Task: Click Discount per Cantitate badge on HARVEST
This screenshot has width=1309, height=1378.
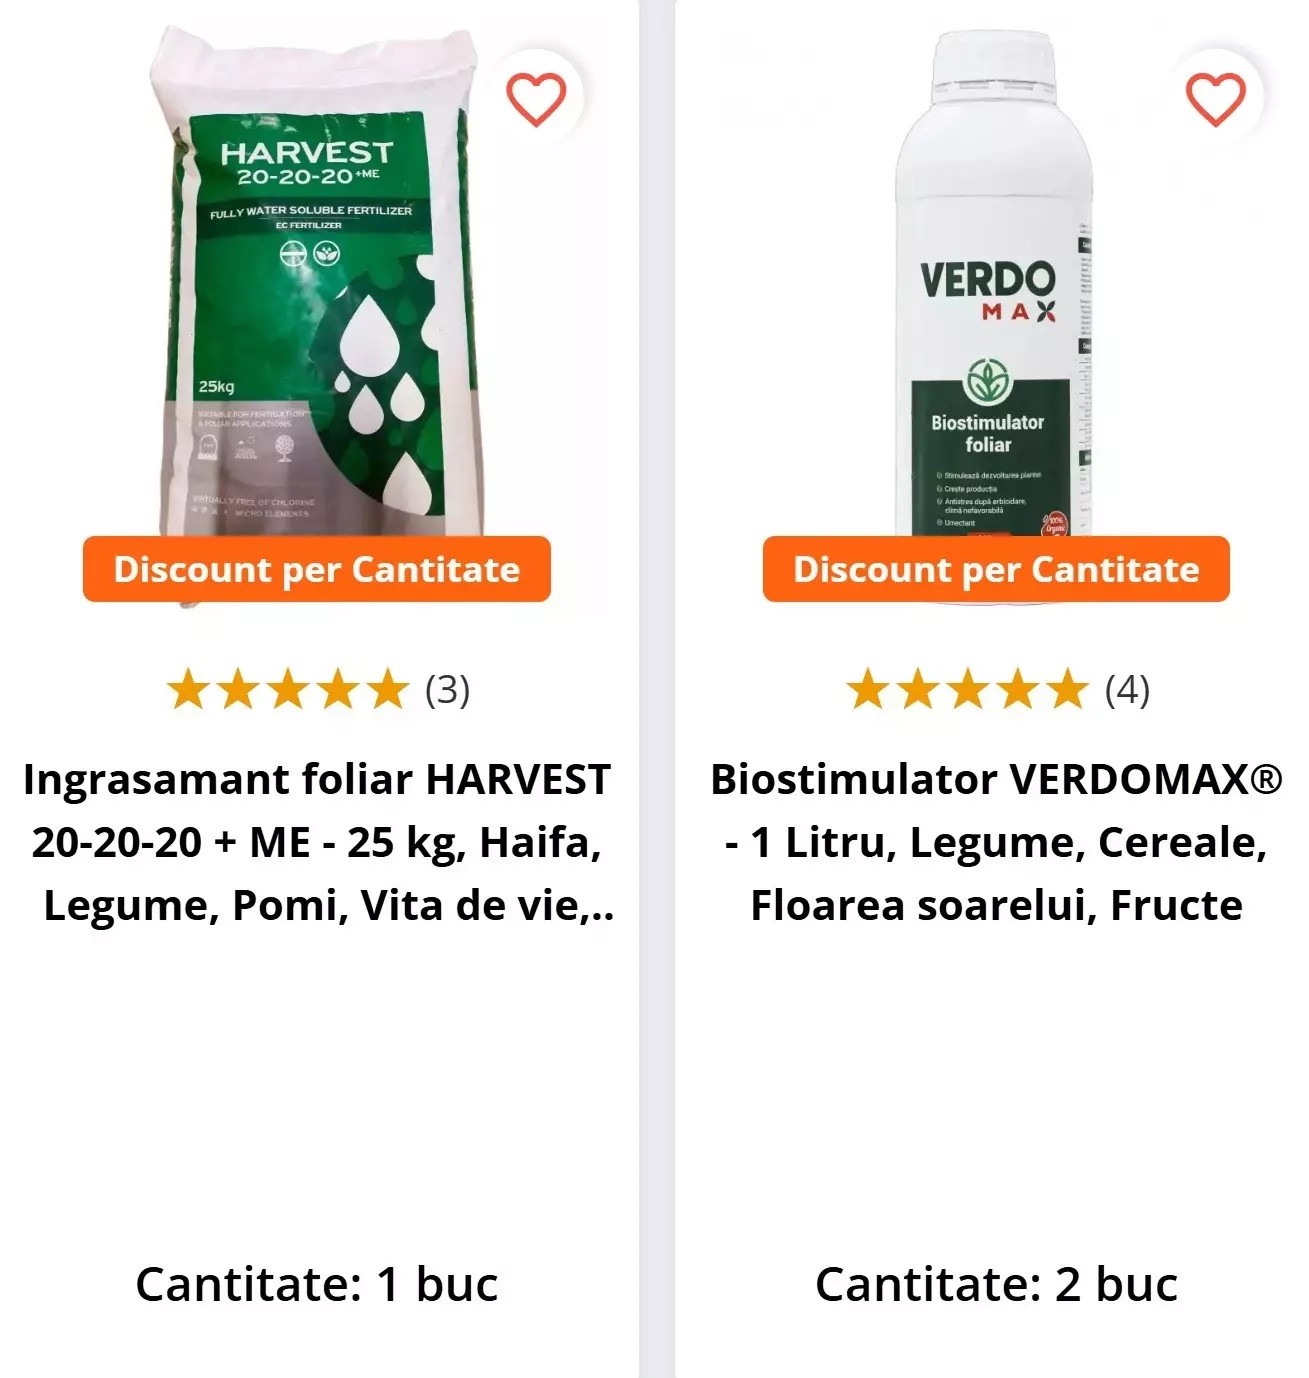Action: pos(316,569)
